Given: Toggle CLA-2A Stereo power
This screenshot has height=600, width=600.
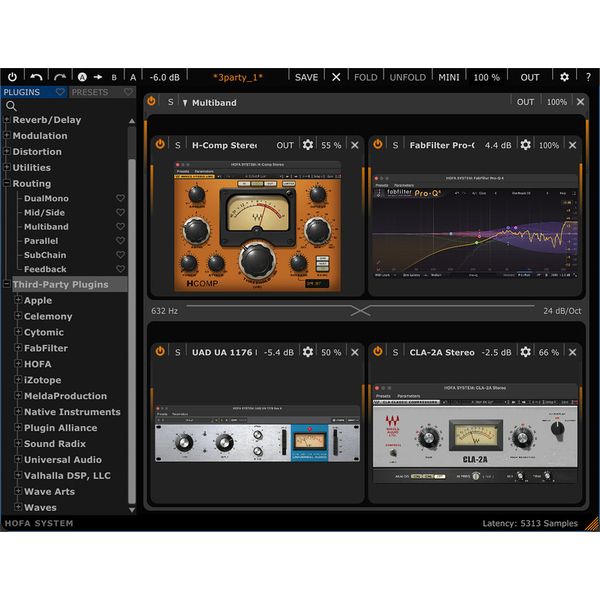Looking at the screenshot, I should pos(378,352).
